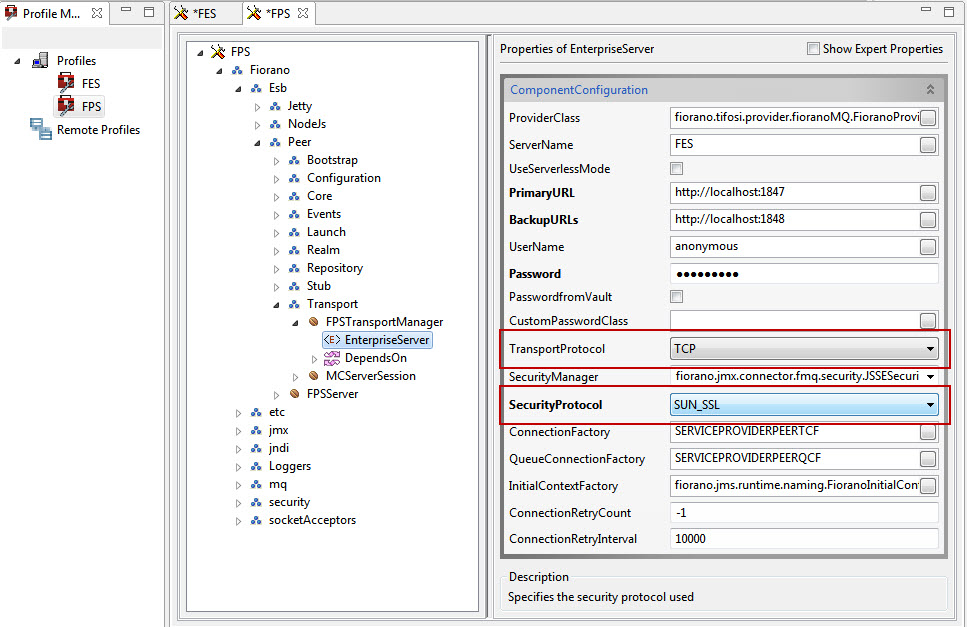Click the Profile Manager view icon
The width and height of the screenshot is (967, 627).
click(10, 12)
